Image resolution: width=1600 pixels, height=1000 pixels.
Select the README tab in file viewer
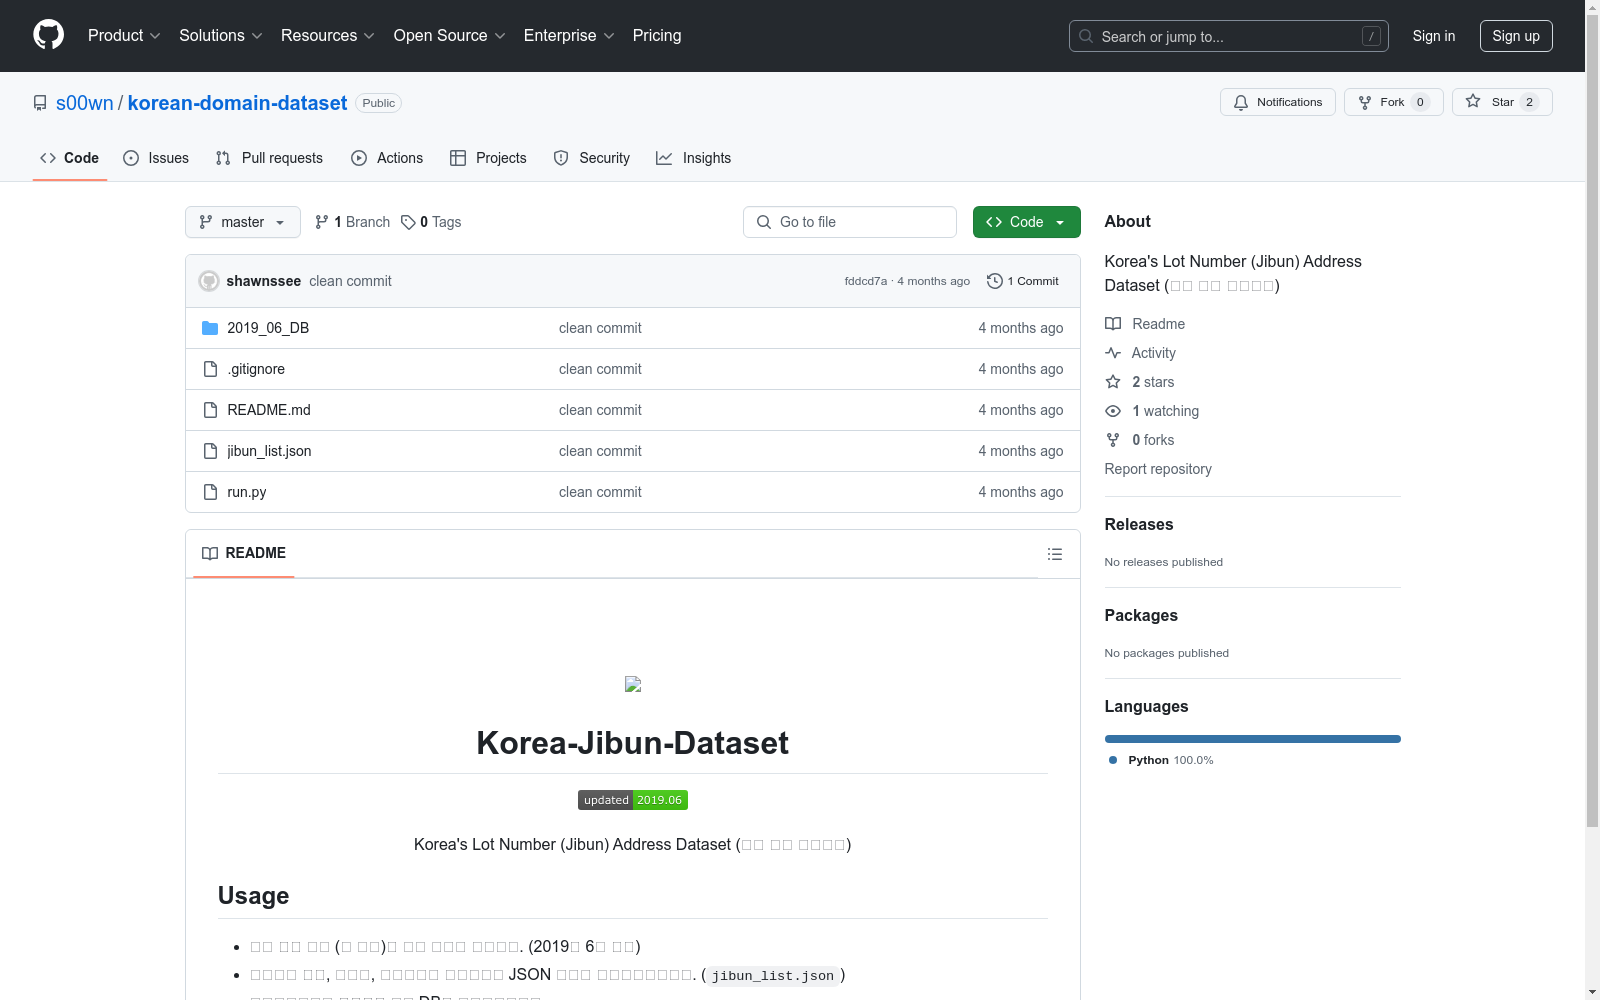[244, 553]
